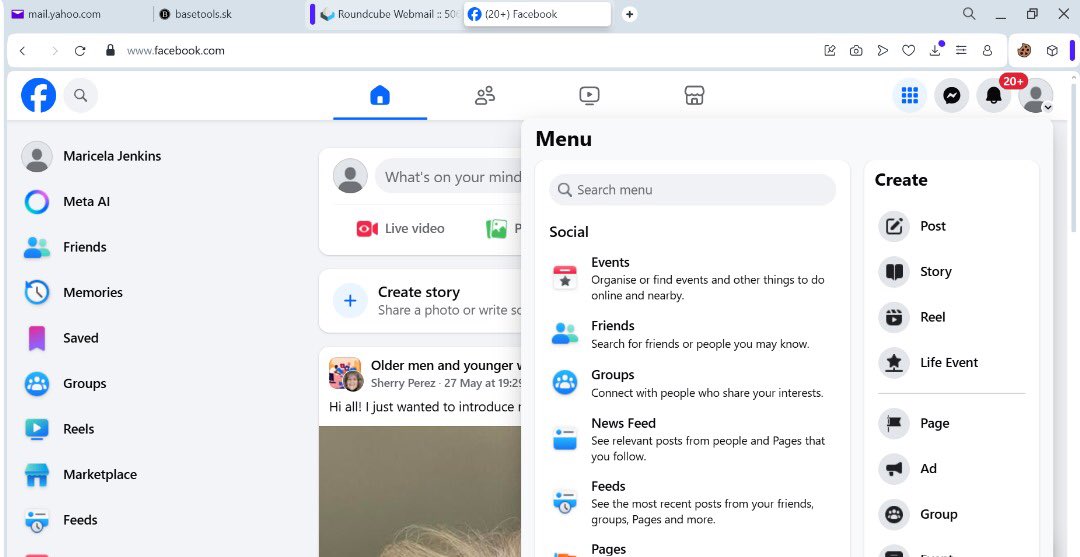Viewport: 1080px width, 557px height.
Task: Click the browser snapshot camera icon
Action: tap(856, 50)
